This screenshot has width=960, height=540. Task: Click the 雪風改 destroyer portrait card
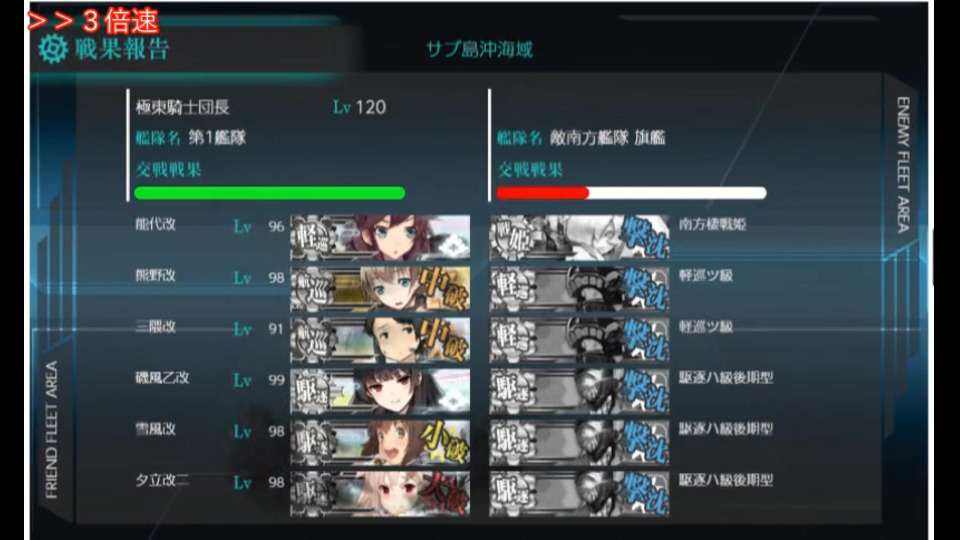[380, 442]
